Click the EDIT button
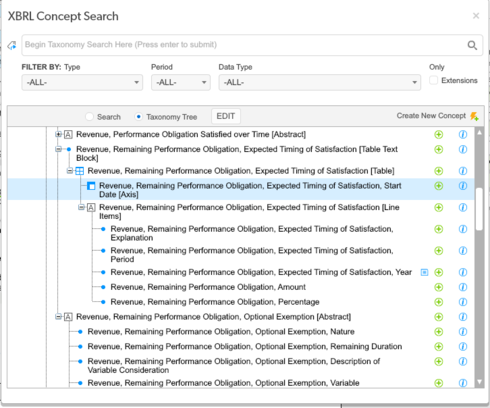 click(x=226, y=116)
